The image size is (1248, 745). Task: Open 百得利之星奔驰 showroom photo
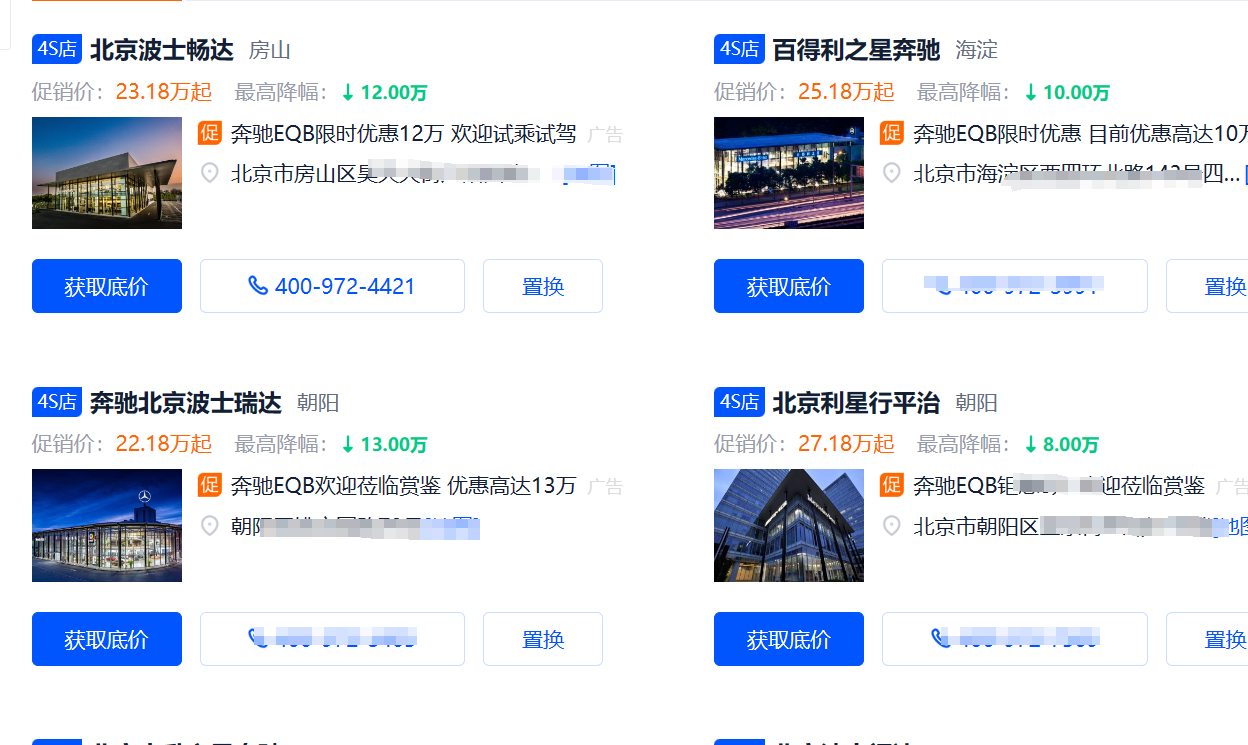tap(789, 173)
